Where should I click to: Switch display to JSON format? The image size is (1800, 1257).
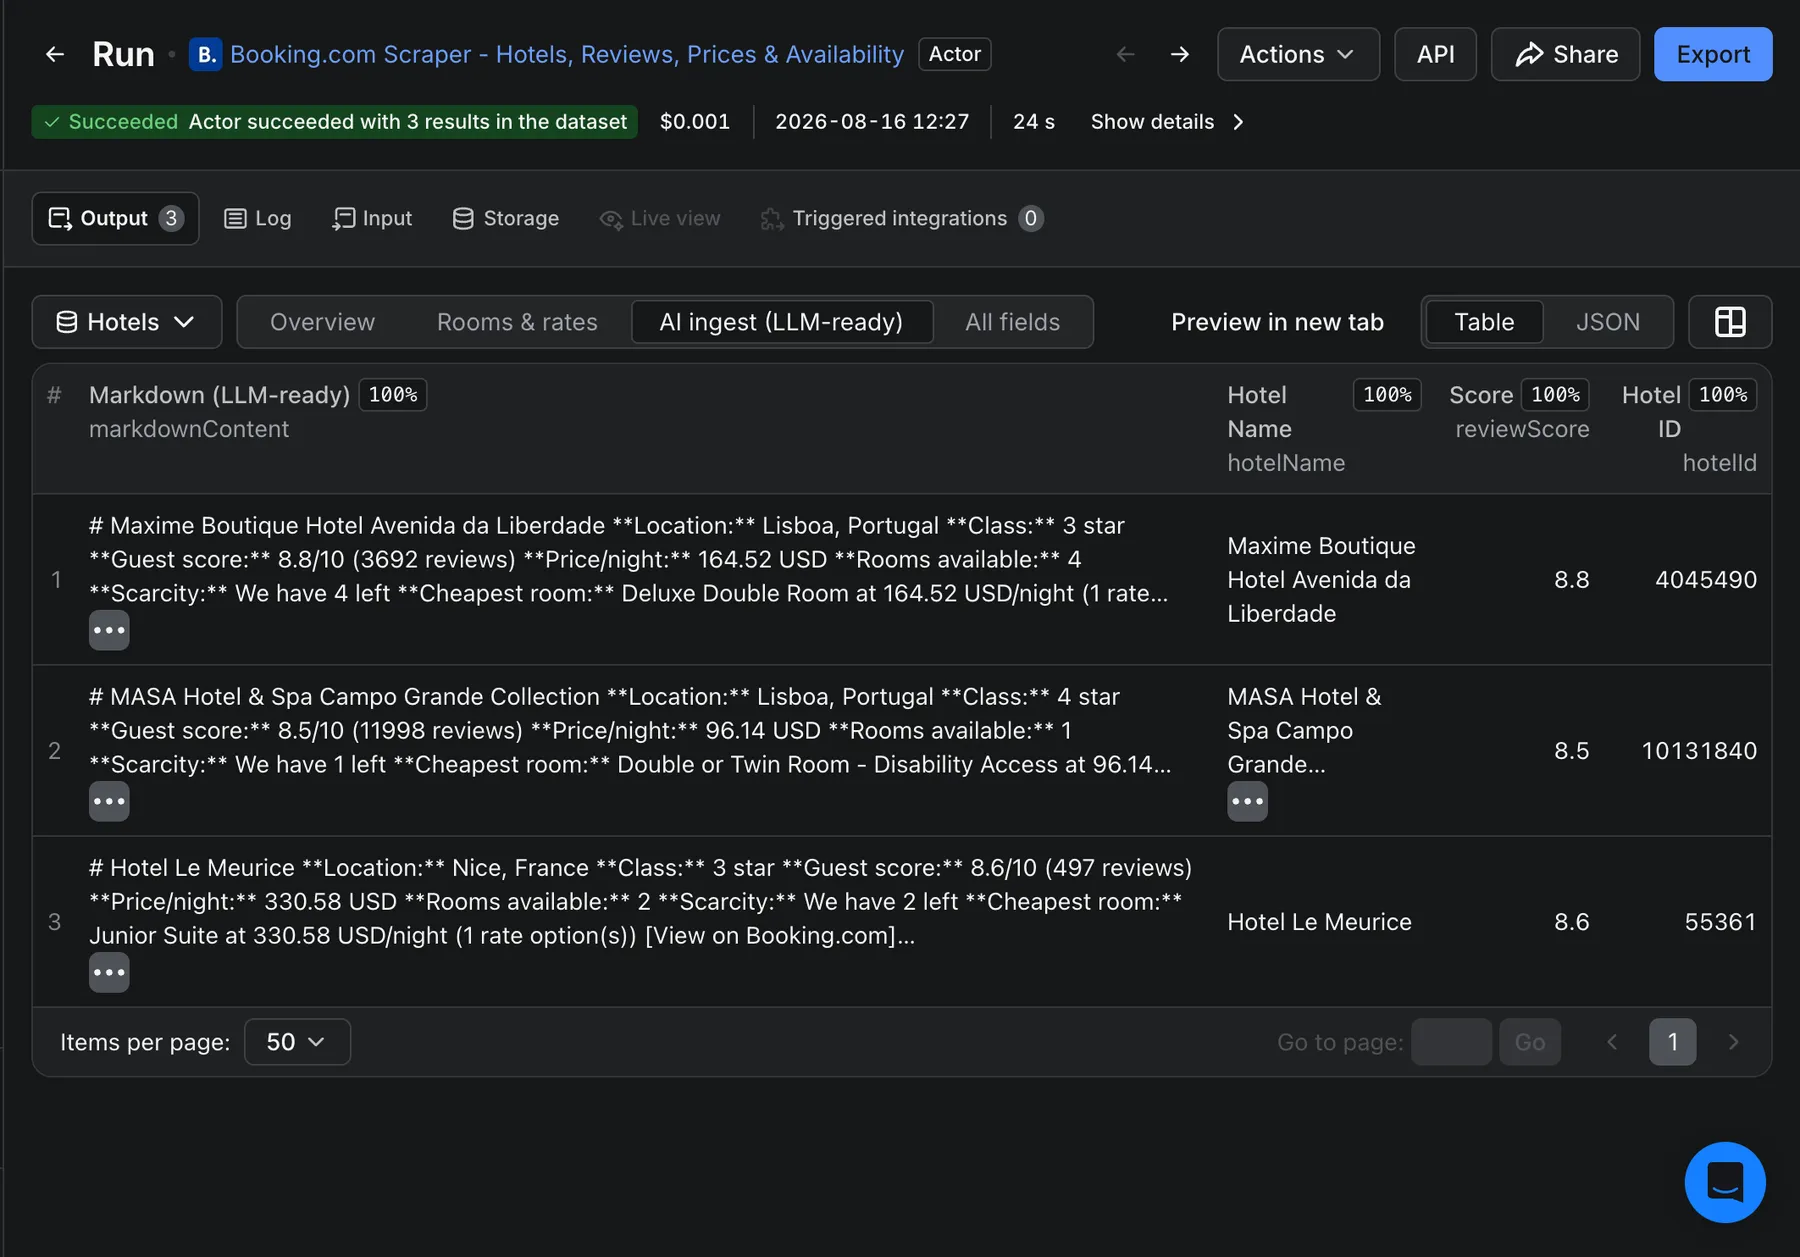[x=1608, y=322]
